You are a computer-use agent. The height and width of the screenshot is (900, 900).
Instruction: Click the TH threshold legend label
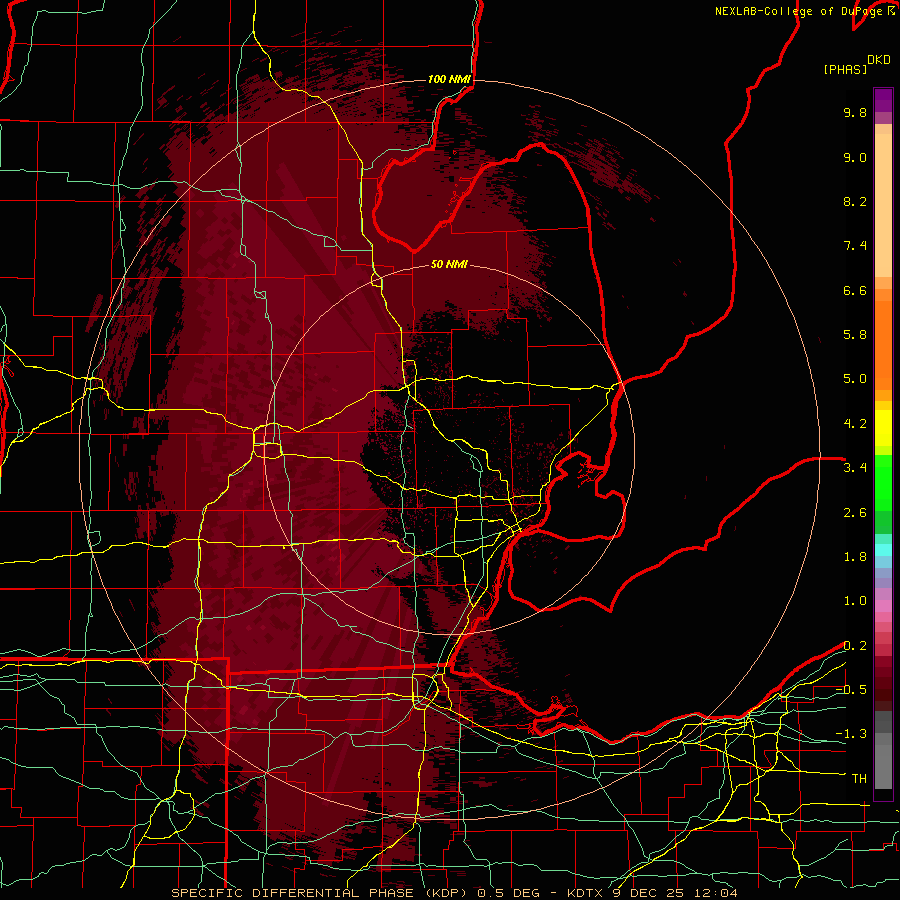pyautogui.click(x=859, y=779)
